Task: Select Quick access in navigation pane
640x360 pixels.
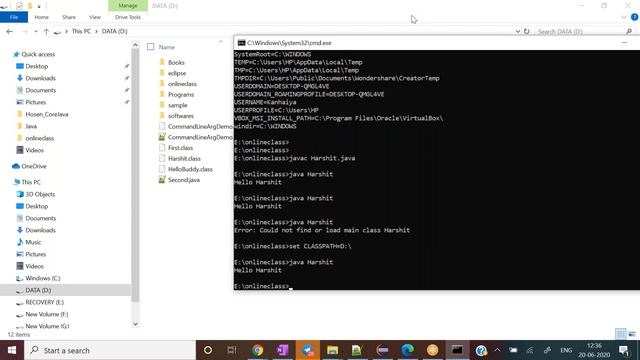Action: [x=38, y=54]
